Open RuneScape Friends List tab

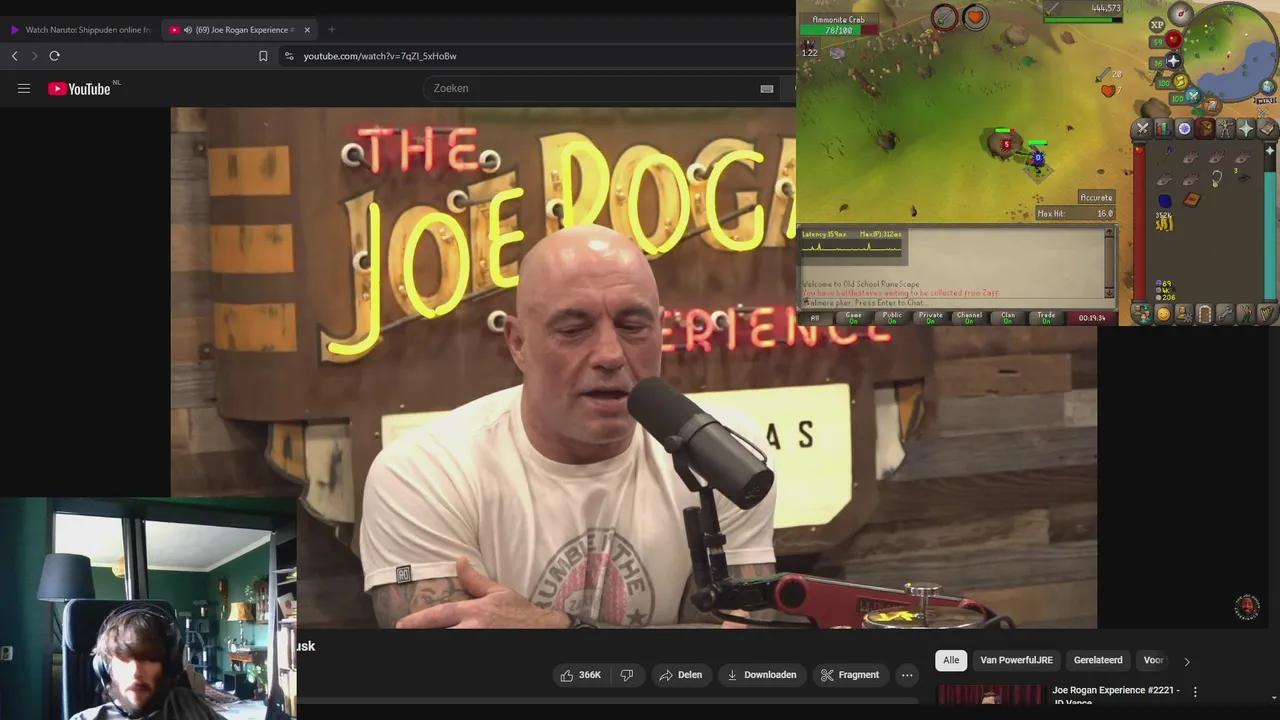tap(1163, 314)
